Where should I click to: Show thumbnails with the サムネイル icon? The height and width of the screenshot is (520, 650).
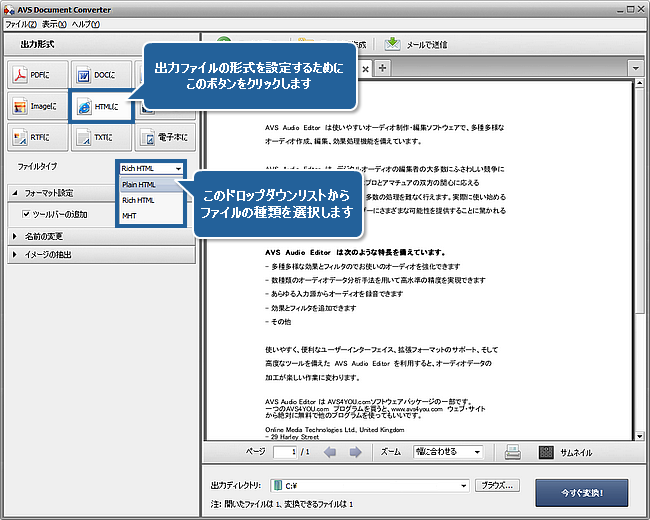[546, 452]
